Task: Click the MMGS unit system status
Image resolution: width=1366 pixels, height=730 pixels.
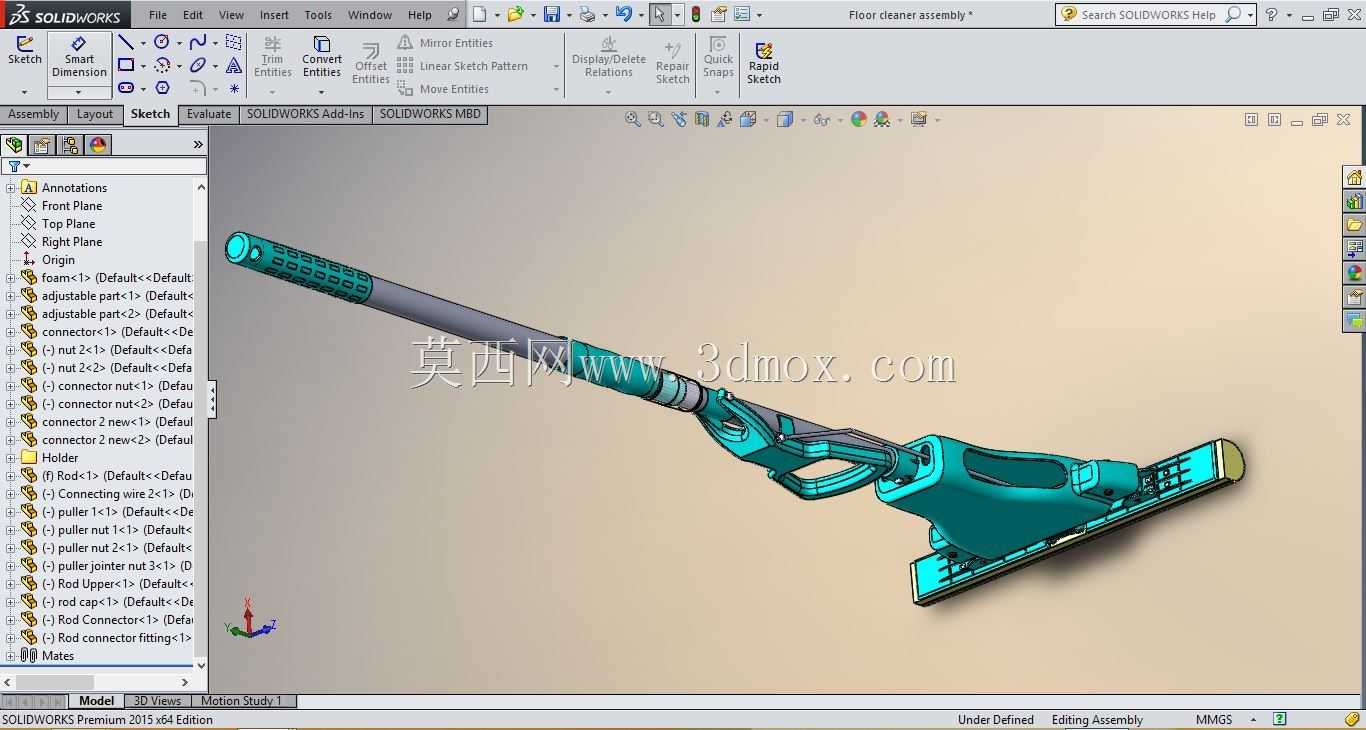Action: tap(1214, 720)
